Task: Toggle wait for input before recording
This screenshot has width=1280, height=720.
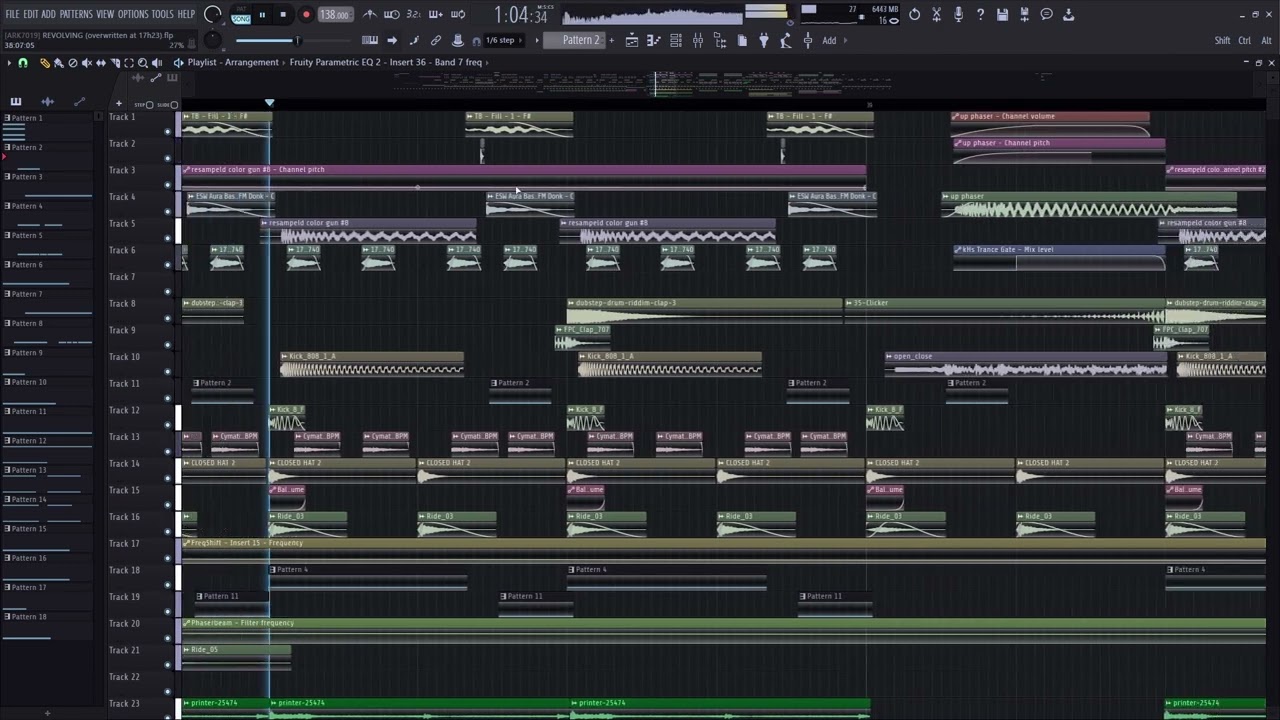Action: pyautogui.click(x=392, y=14)
